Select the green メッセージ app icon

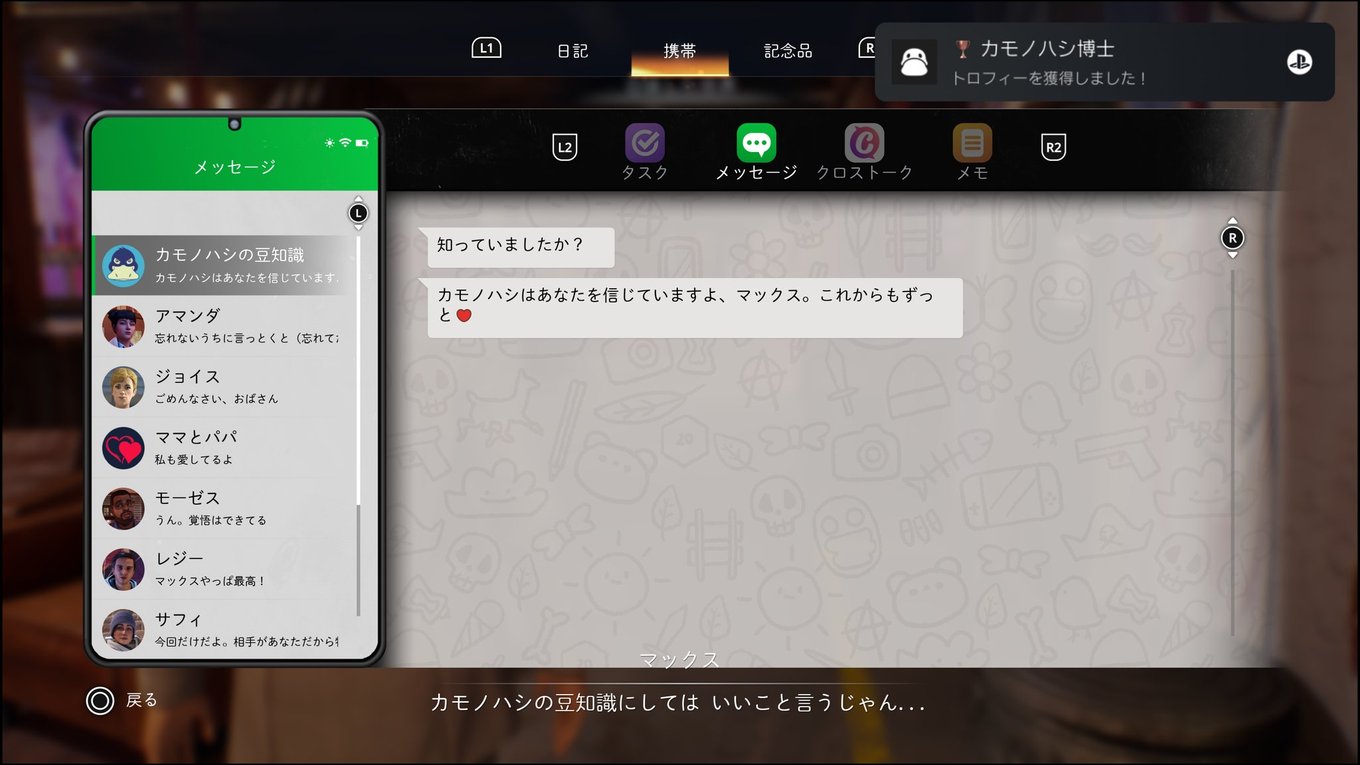(756, 143)
